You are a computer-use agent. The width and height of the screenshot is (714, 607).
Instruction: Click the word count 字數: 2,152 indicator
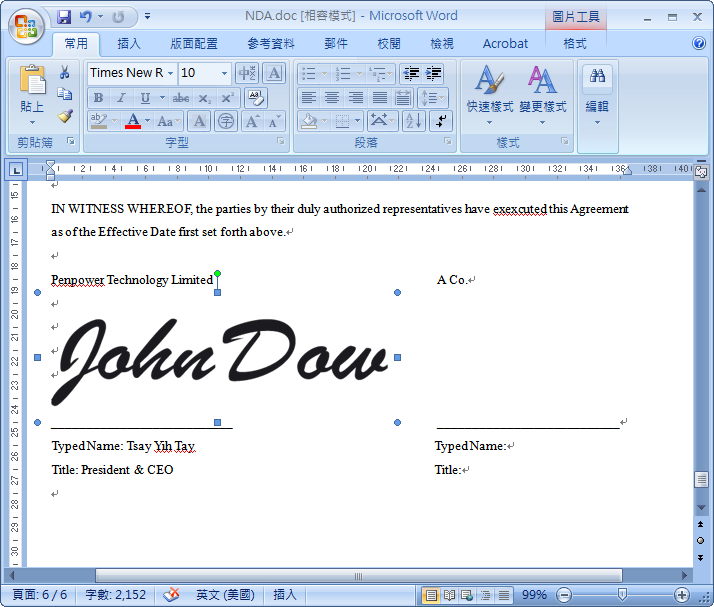(115, 595)
